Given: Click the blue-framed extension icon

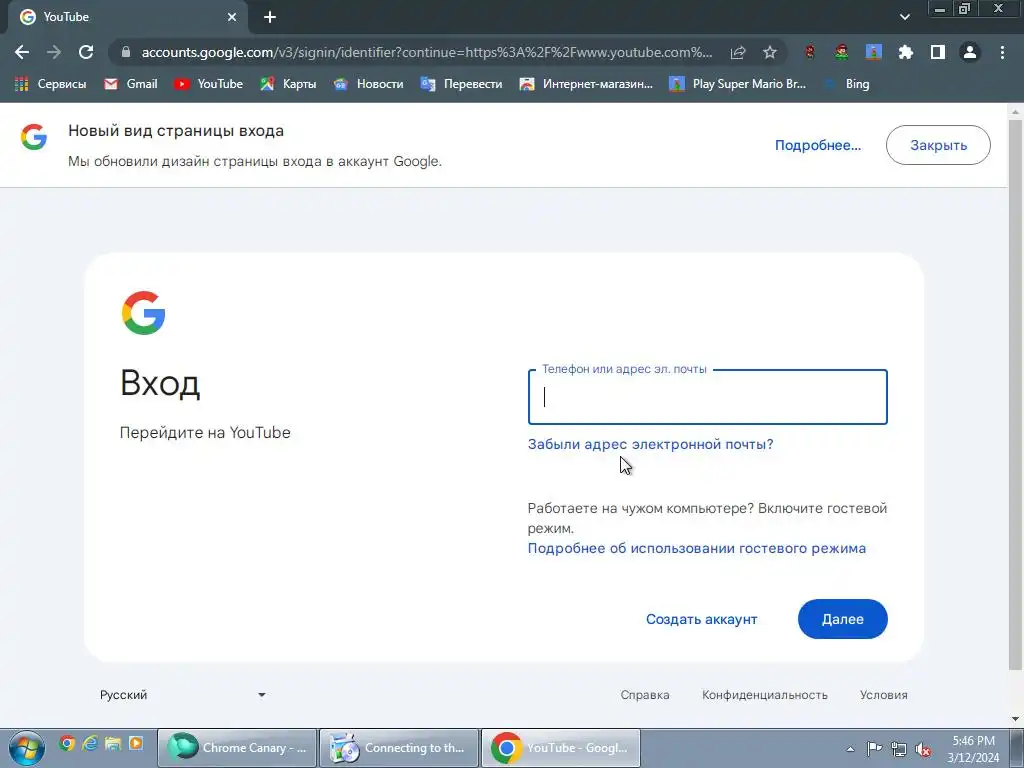Looking at the screenshot, I should click(874, 52).
